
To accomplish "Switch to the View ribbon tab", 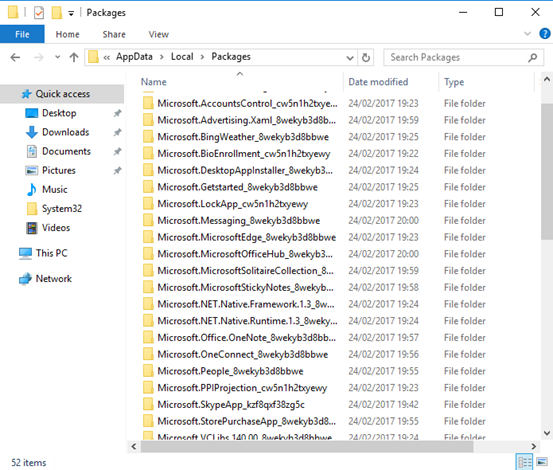I will pos(159,34).
